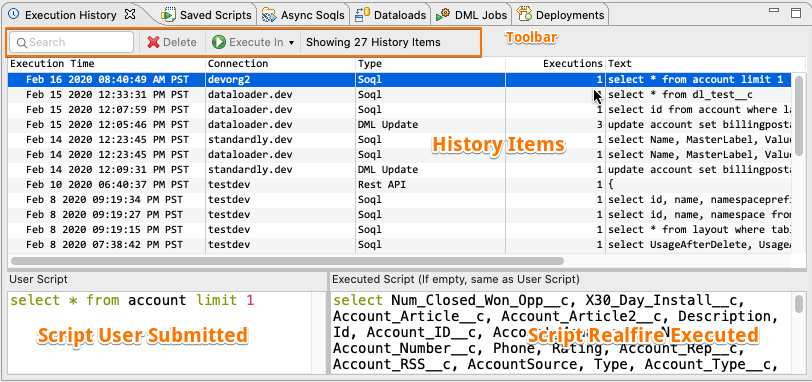Click the Deployments tab icon

[x=525, y=14]
